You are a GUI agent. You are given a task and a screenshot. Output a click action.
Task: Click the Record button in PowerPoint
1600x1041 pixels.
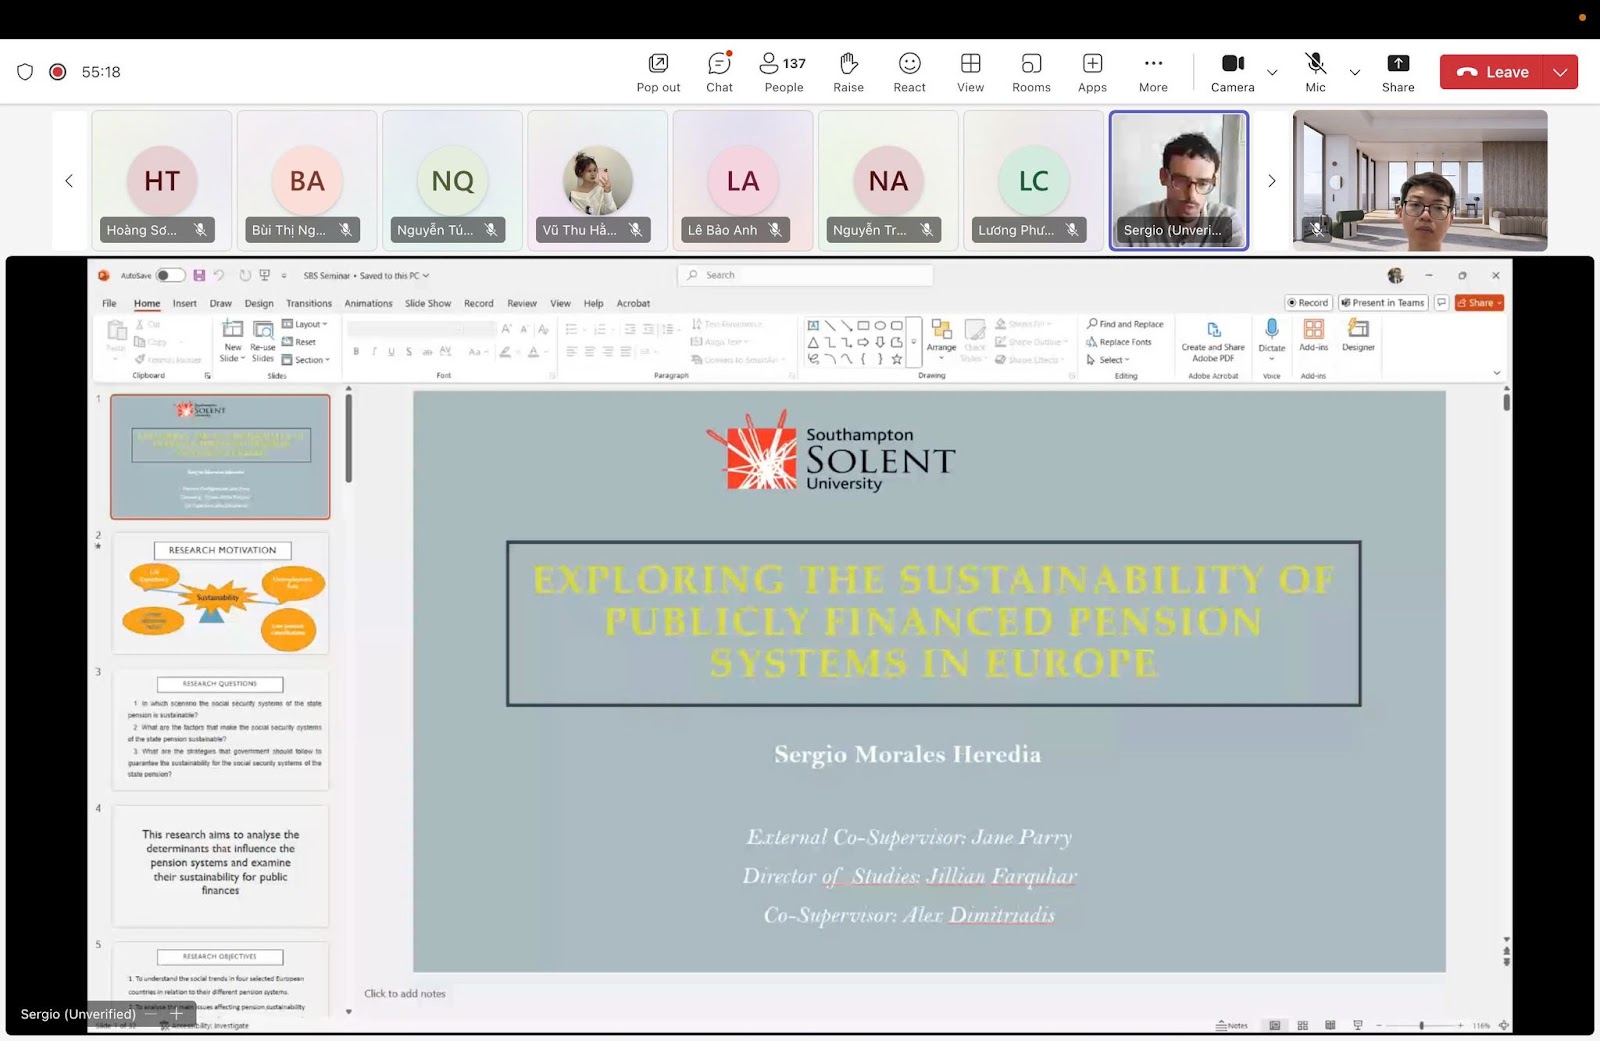[1308, 303]
